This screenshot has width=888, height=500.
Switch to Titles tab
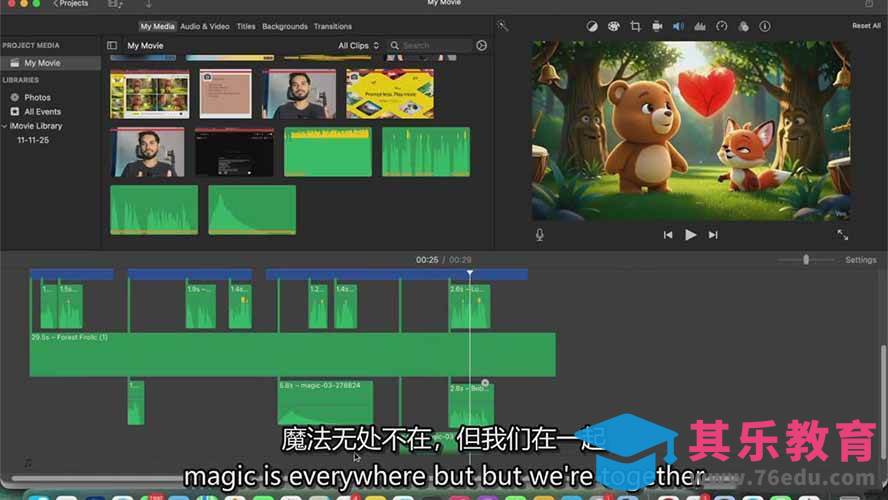[x=246, y=26]
